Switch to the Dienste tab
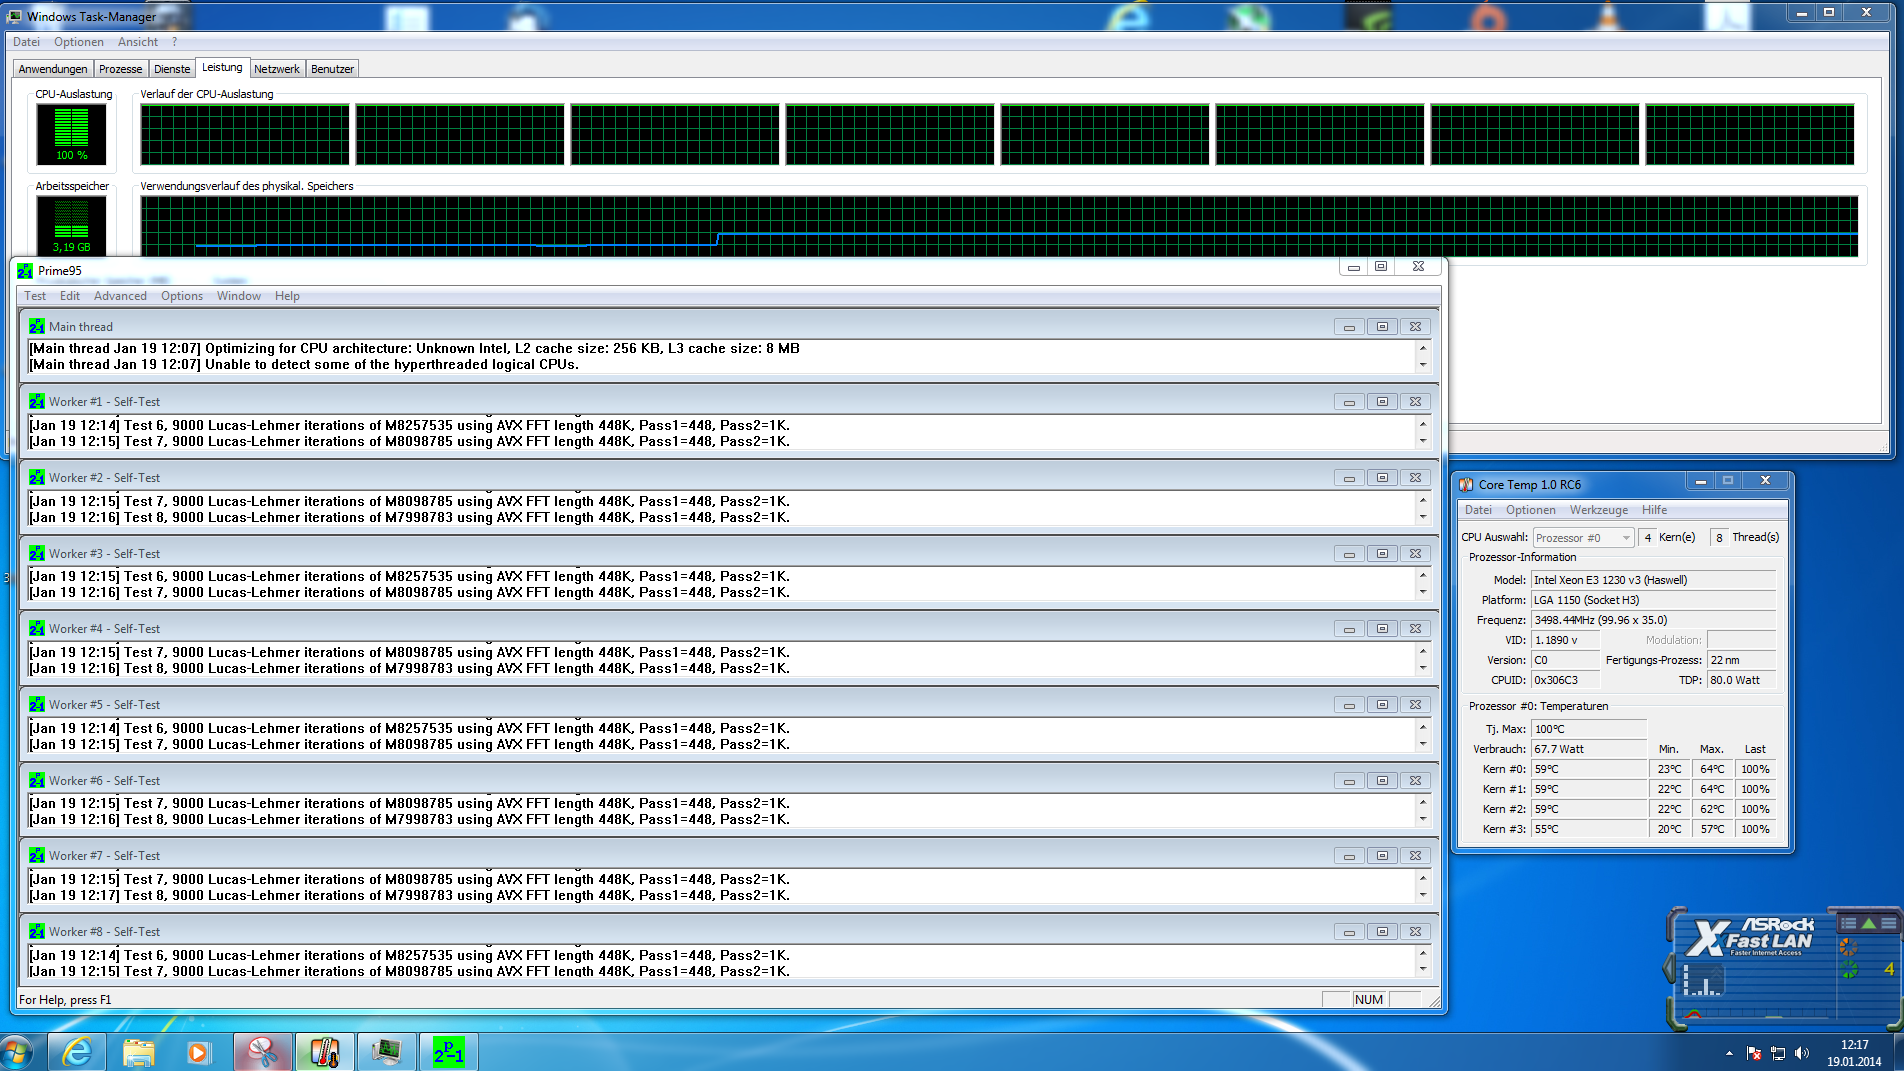 coord(172,69)
